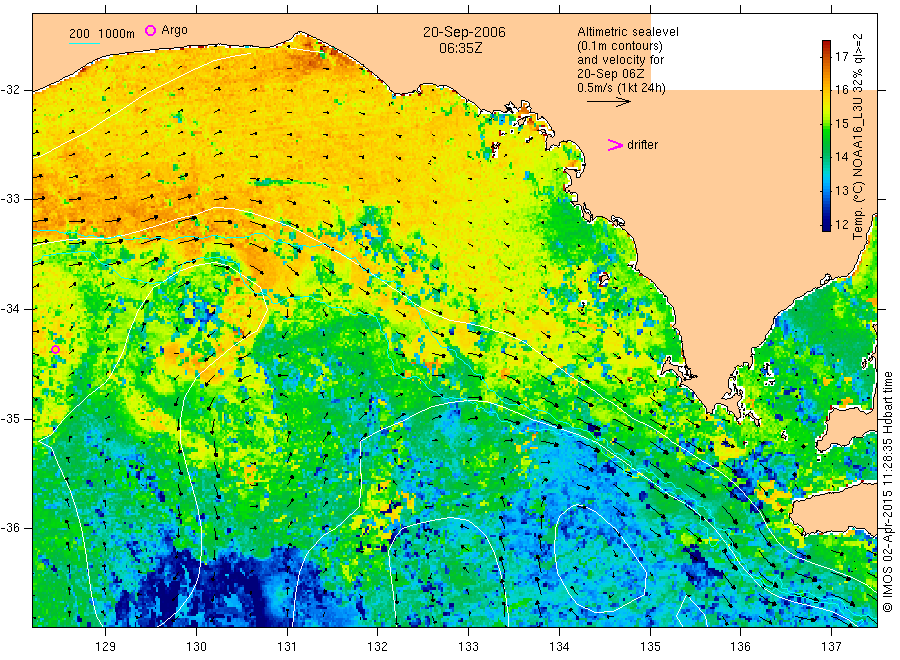Click the color bar value 12
The width and height of the screenshot is (900, 660).
[841, 224]
